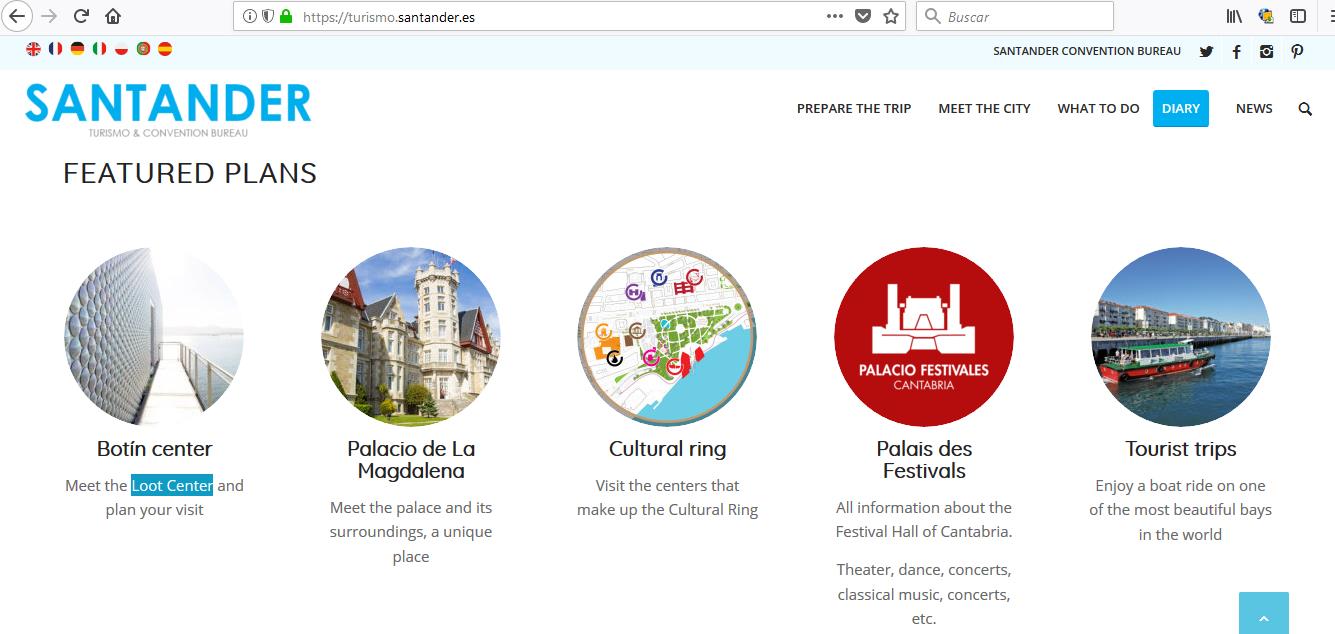Image resolution: width=1335 pixels, height=634 pixels.
Task: Click the scroll-to-top arrow button
Action: pos(1264,613)
